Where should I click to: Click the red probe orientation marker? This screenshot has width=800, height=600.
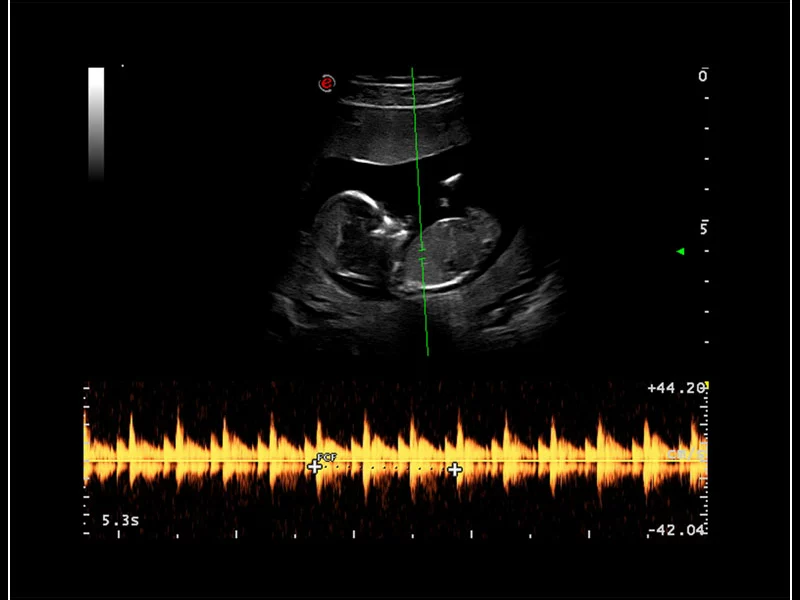(325, 82)
